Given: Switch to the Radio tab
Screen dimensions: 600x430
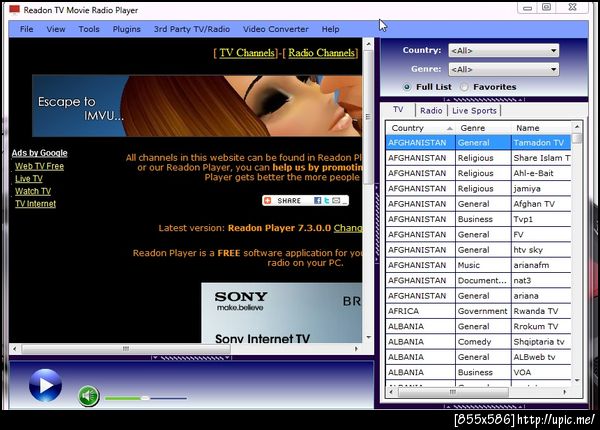Looking at the screenshot, I should pyautogui.click(x=431, y=111).
